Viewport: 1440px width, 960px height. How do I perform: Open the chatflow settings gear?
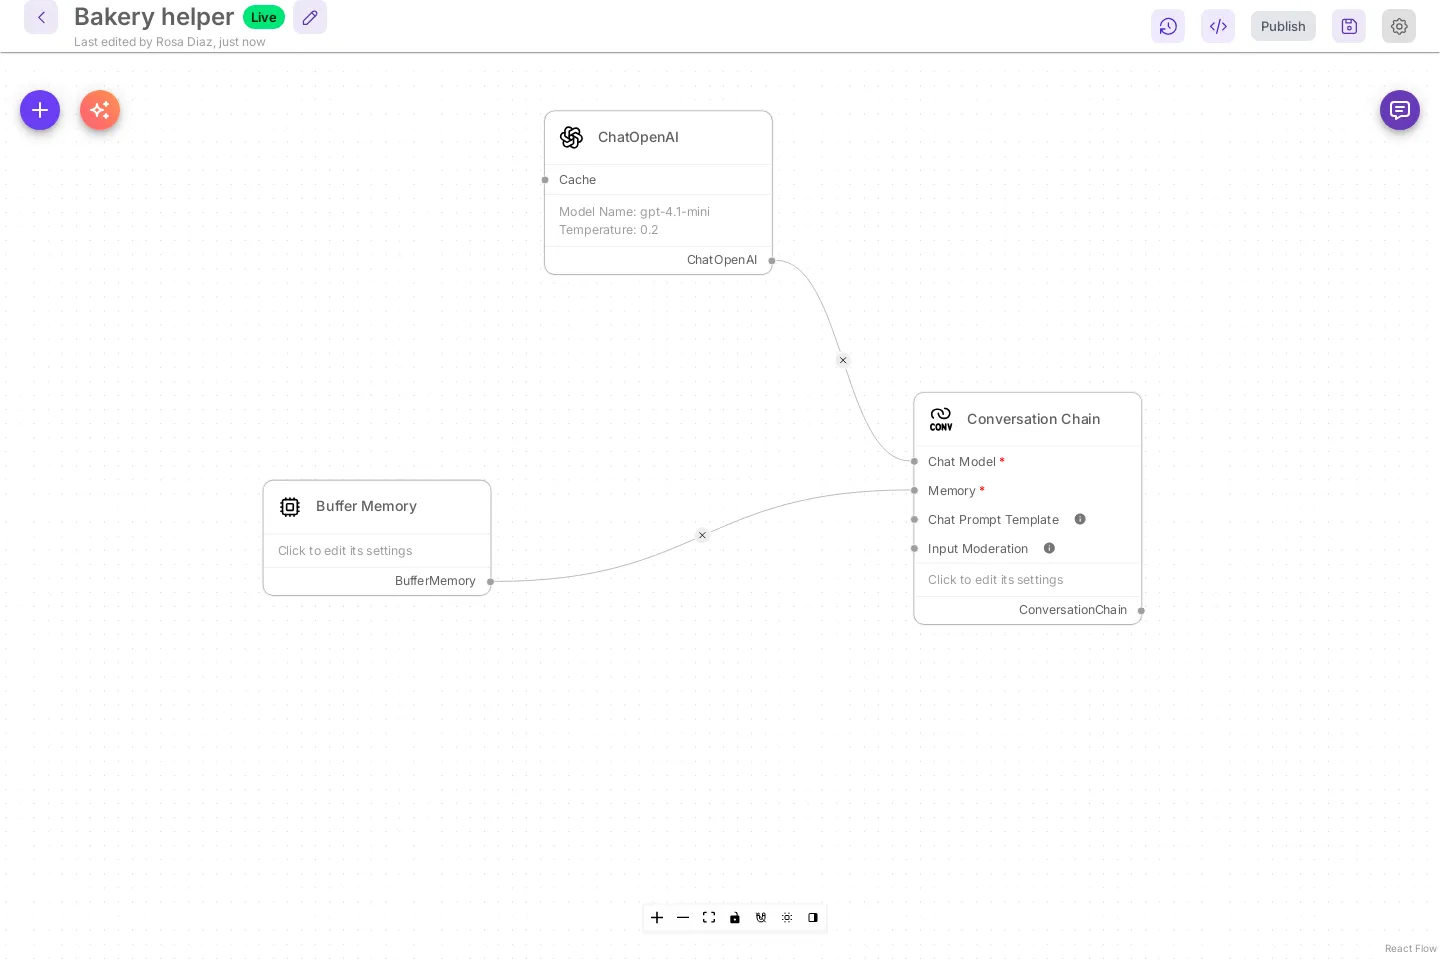tap(1399, 26)
